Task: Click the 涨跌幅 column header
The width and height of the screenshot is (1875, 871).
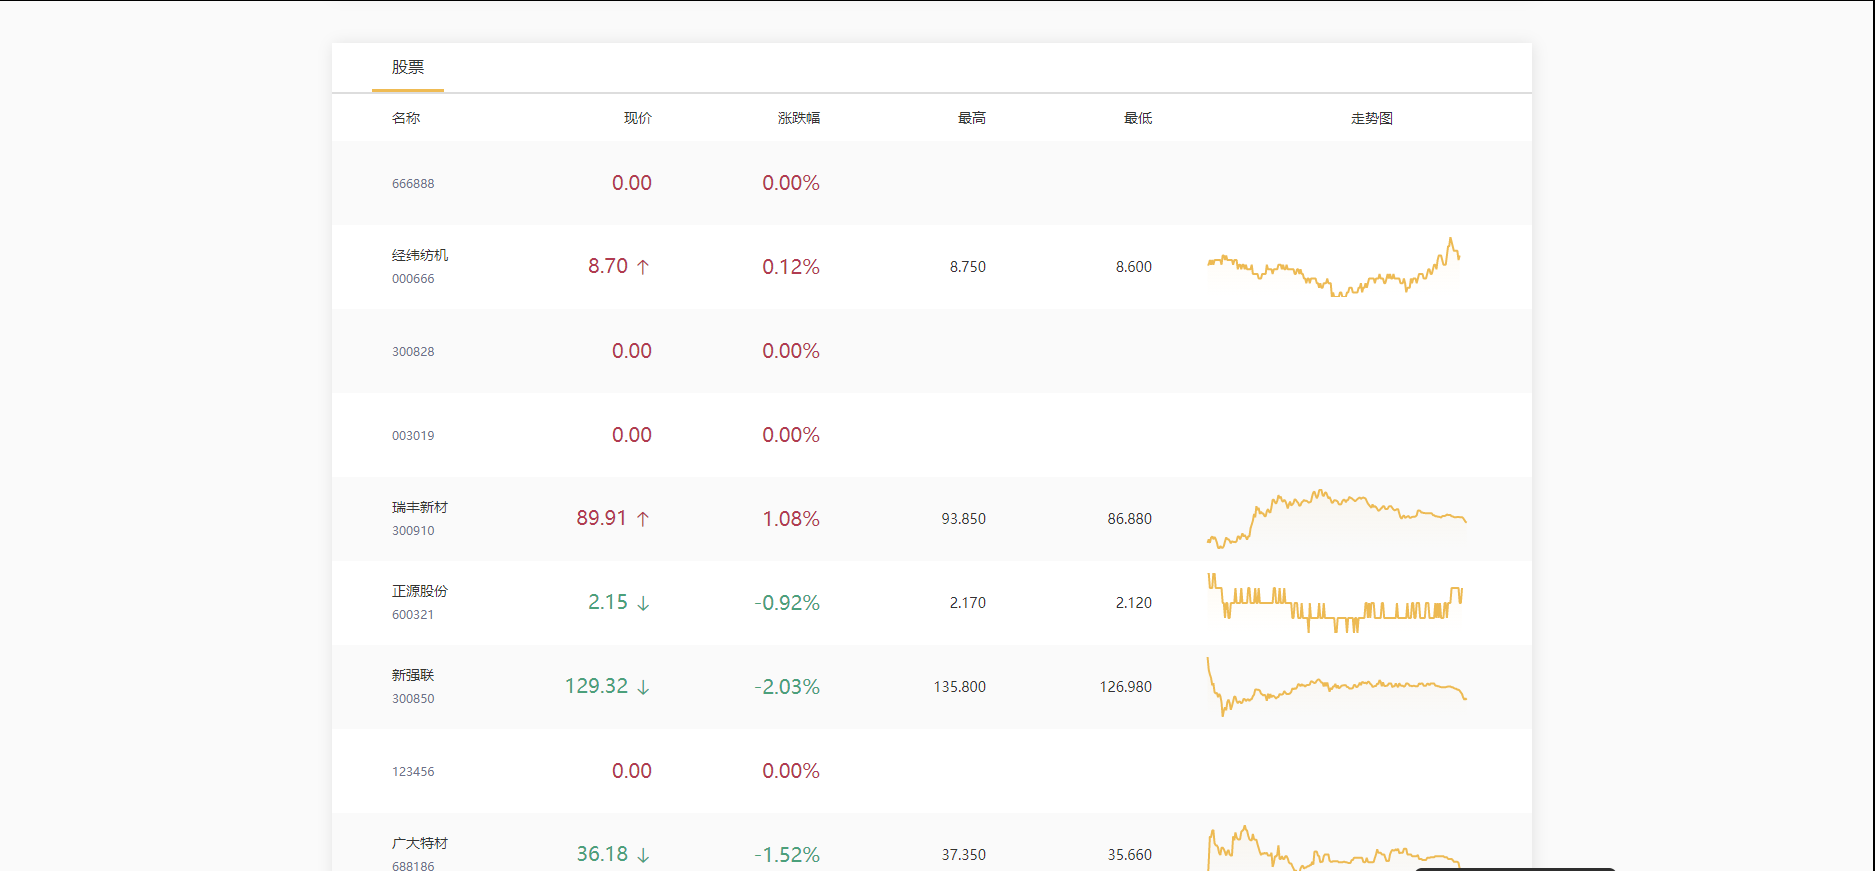Action: 799,118
